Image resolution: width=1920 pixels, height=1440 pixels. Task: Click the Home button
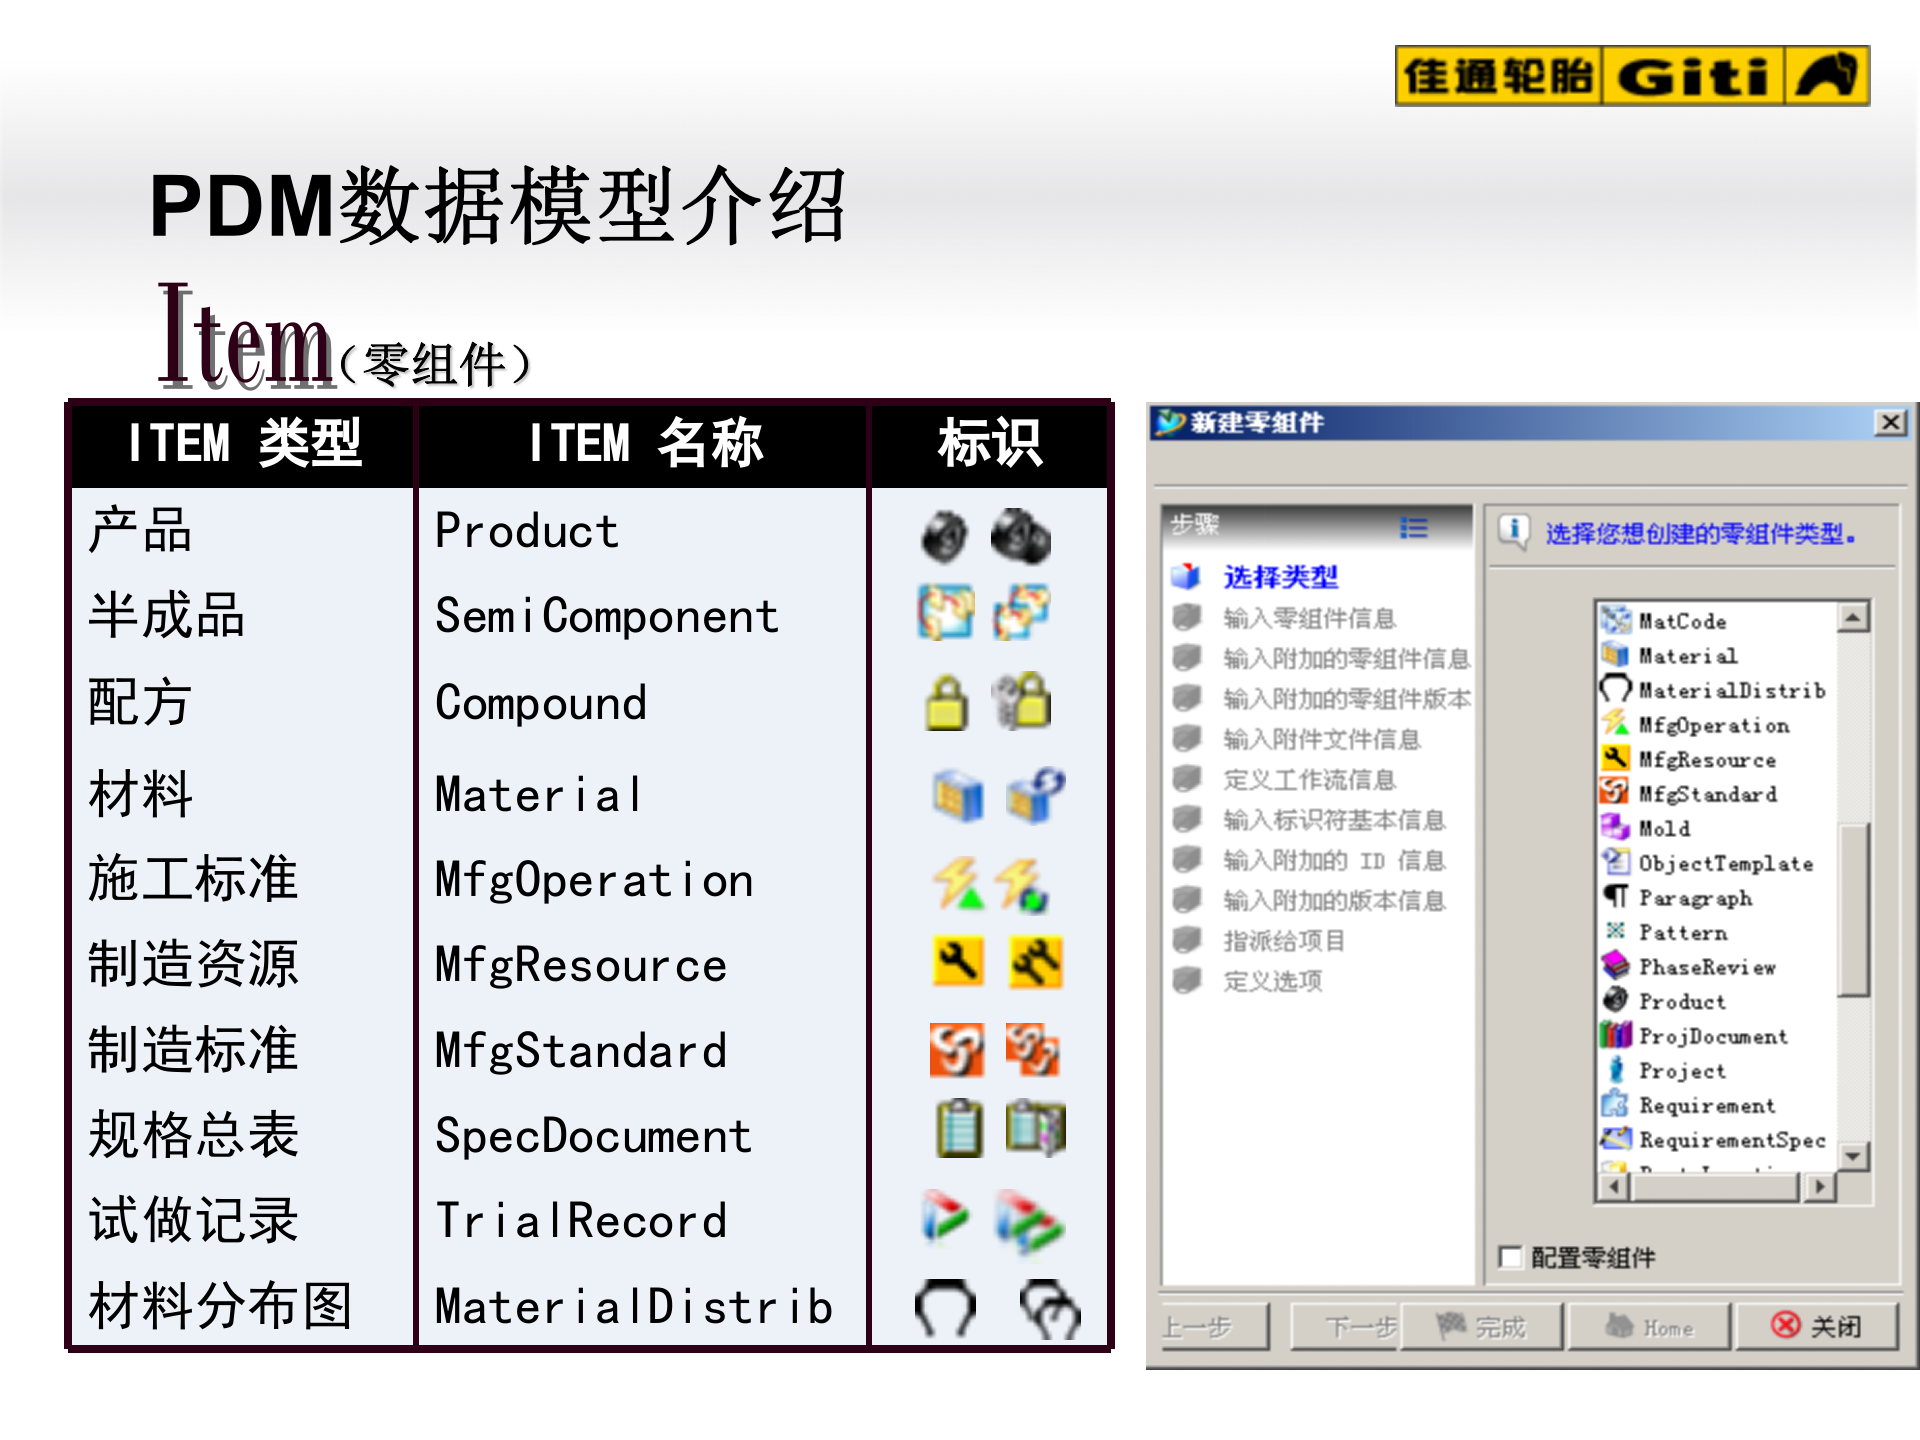coord(1648,1327)
